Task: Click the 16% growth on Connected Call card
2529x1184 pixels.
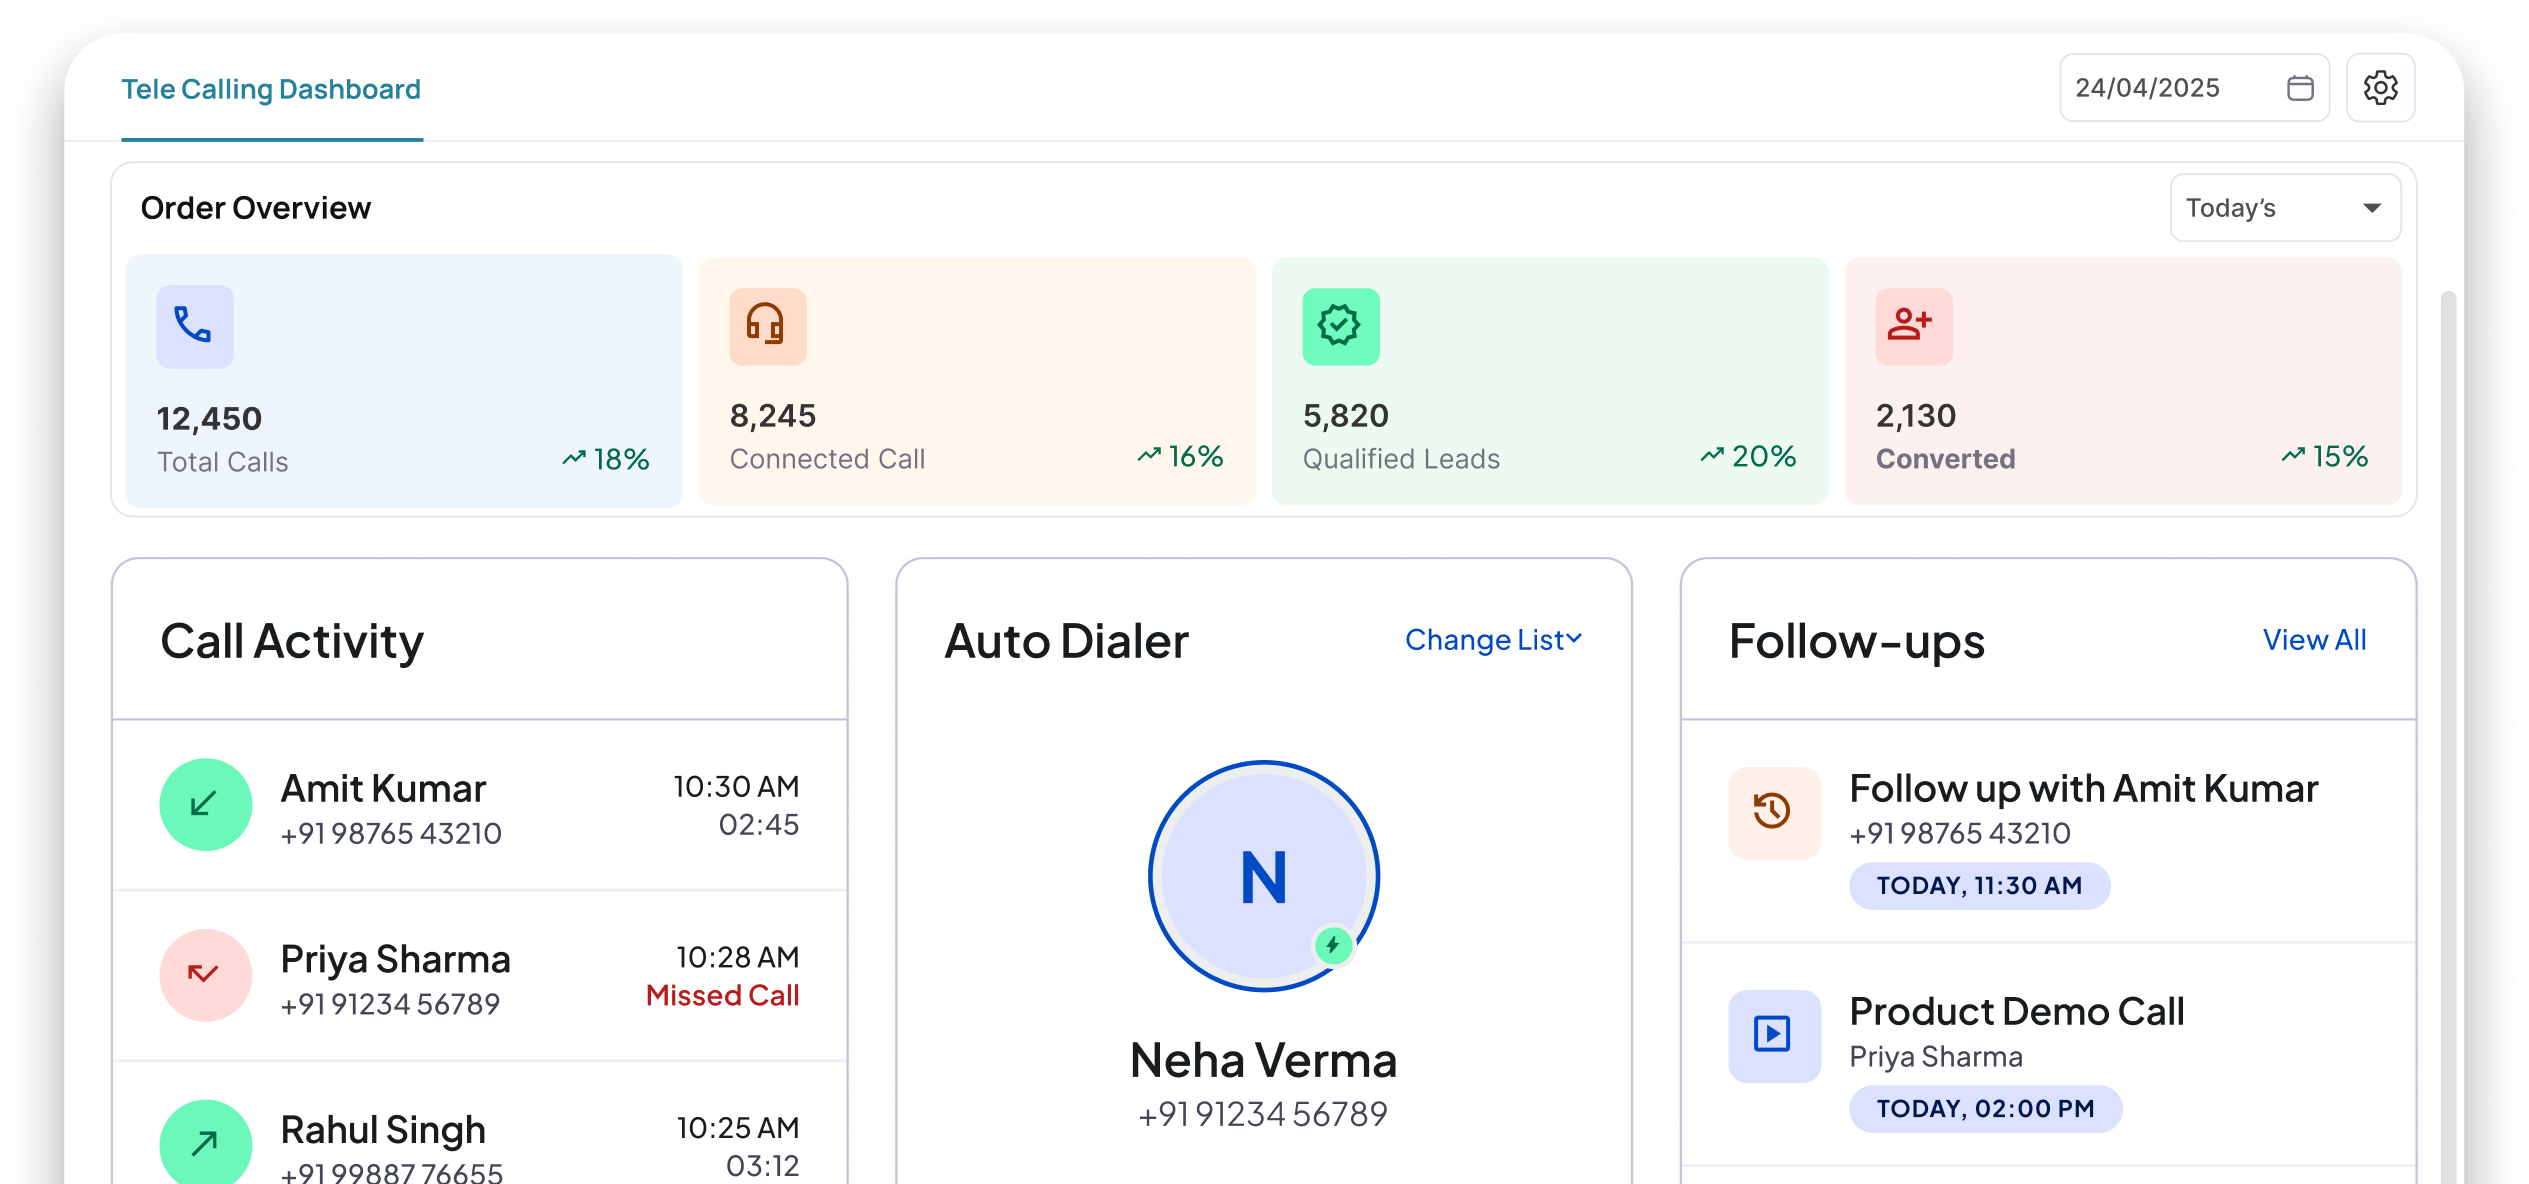Action: click(1196, 456)
